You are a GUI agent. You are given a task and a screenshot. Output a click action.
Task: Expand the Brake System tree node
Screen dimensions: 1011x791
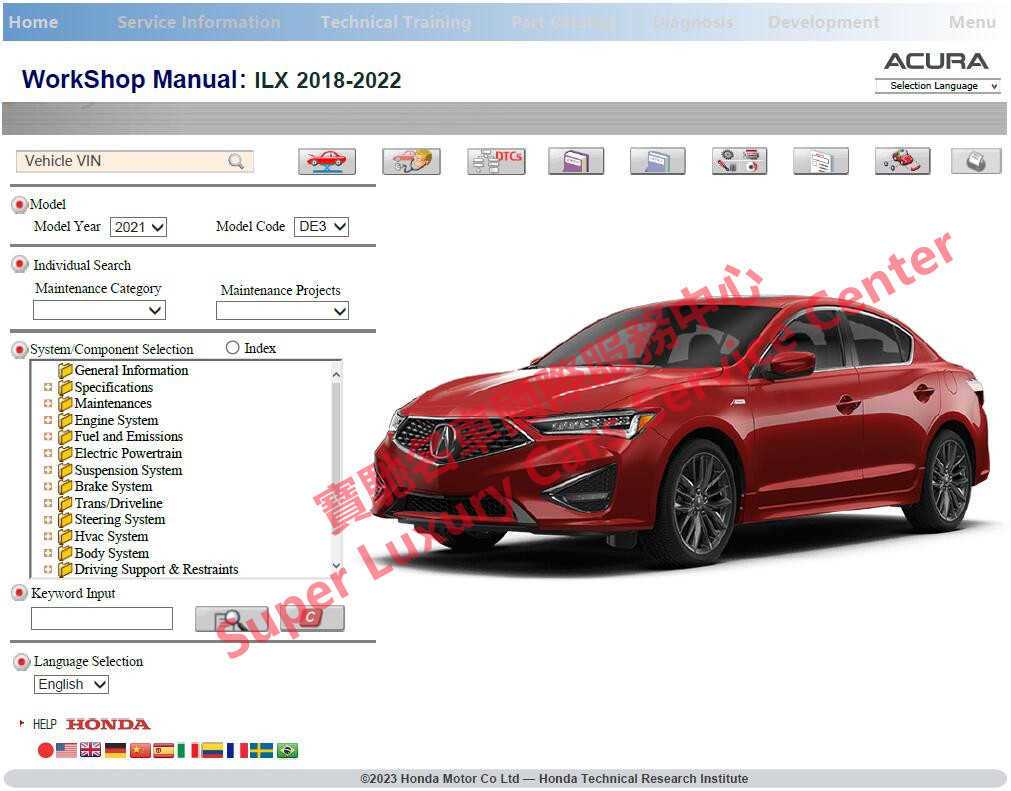[48, 486]
